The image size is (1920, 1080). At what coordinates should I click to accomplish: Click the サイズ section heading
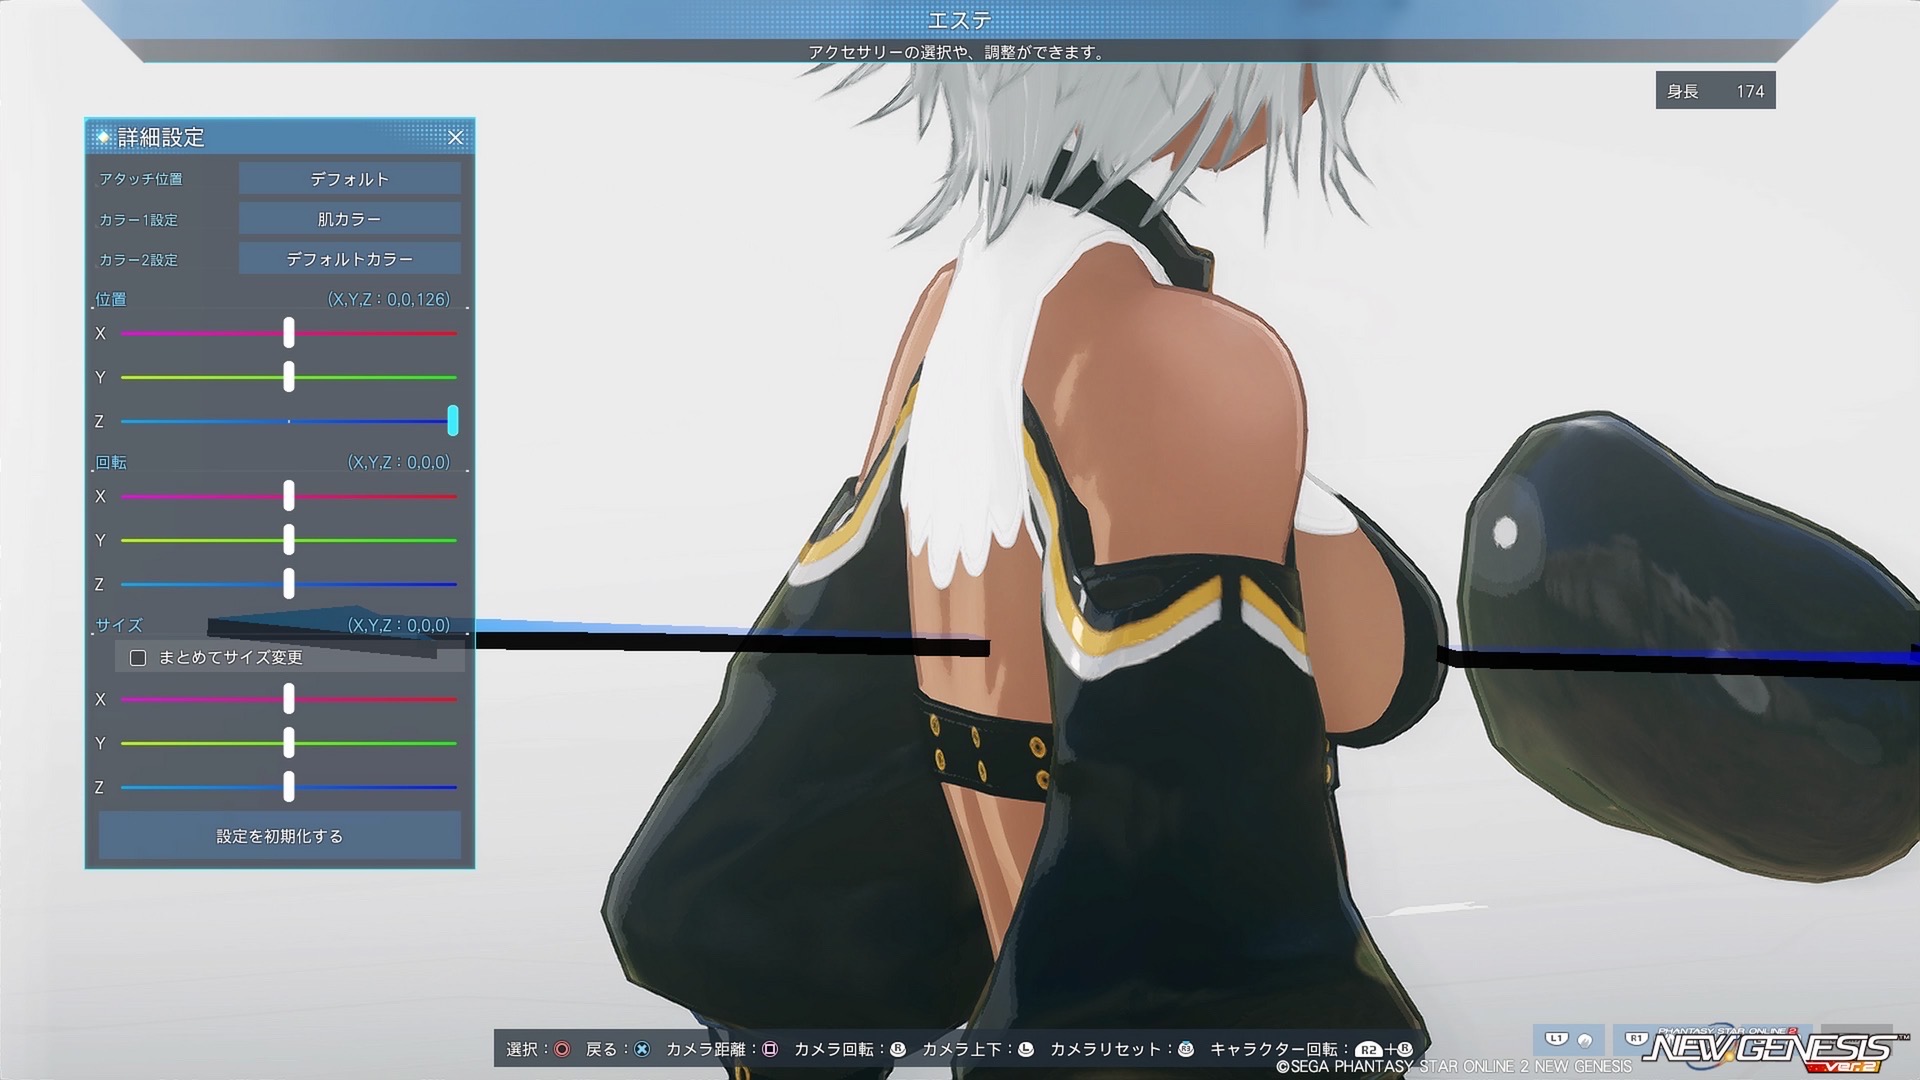point(119,625)
